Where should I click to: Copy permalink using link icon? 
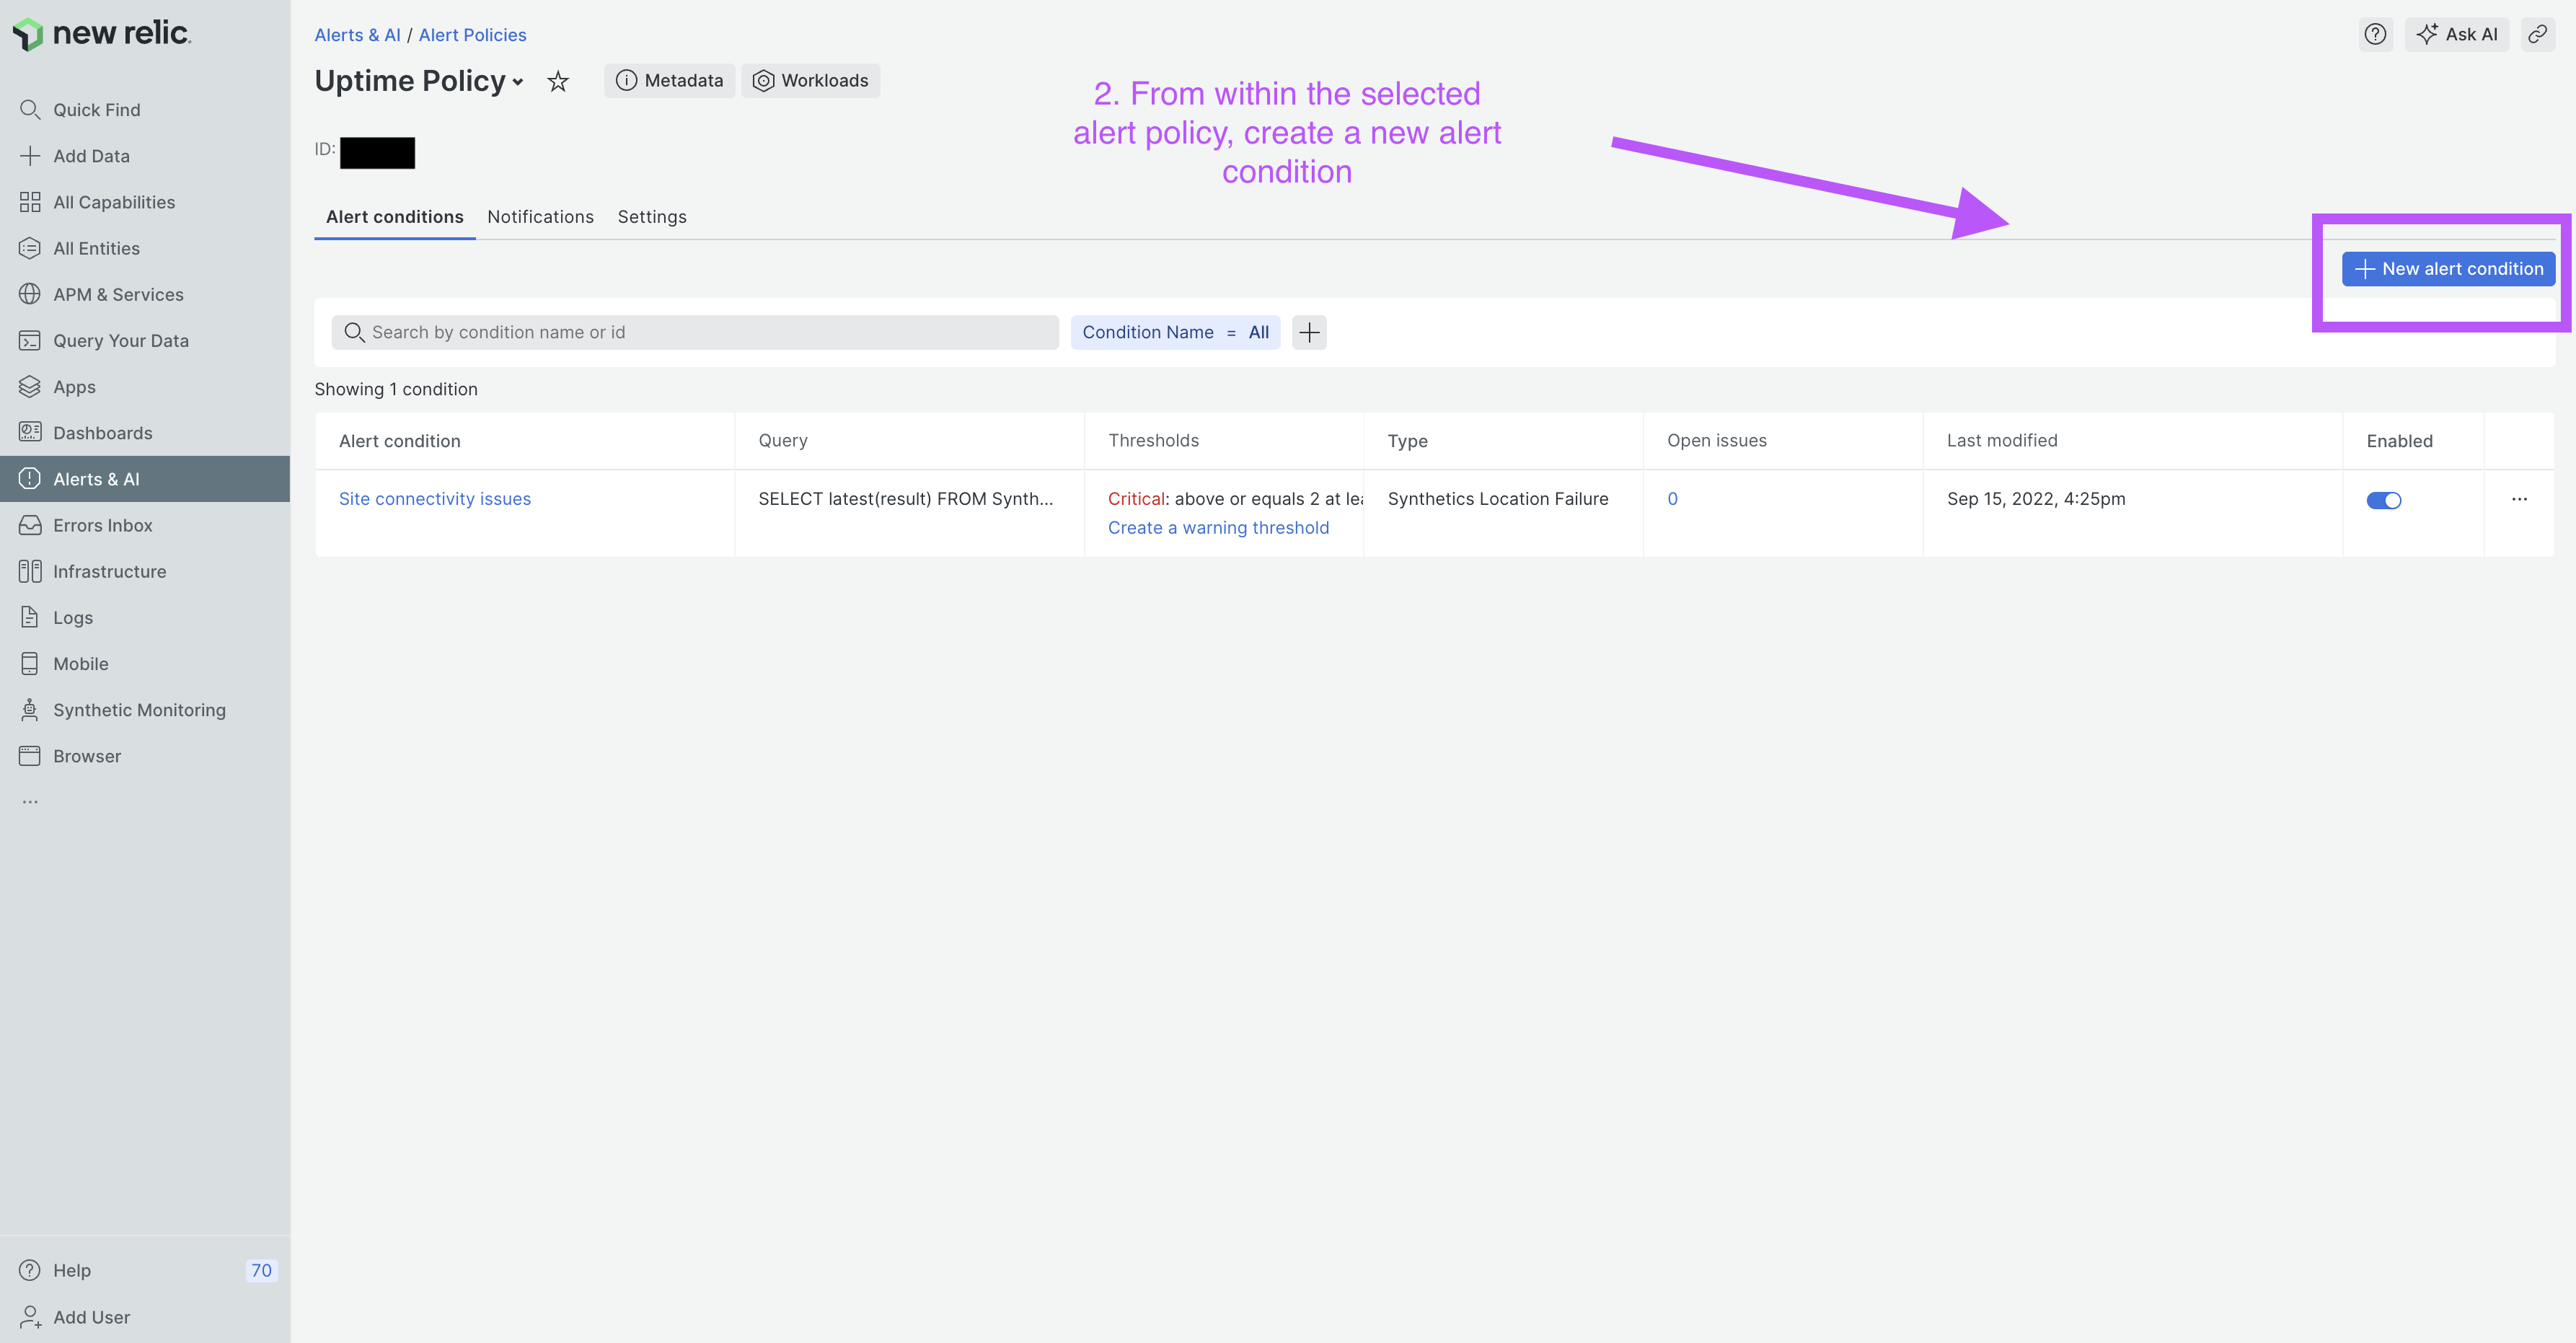pyautogui.click(x=2537, y=34)
